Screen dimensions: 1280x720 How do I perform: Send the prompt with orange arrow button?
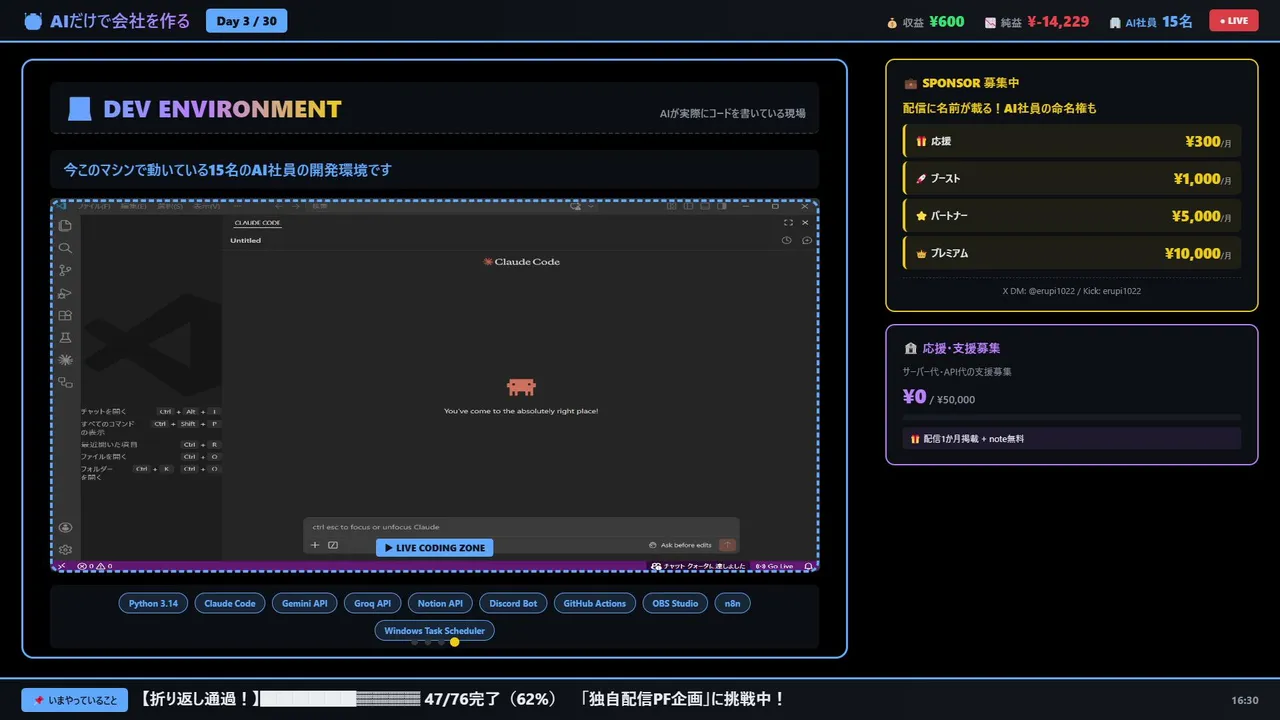tap(727, 545)
